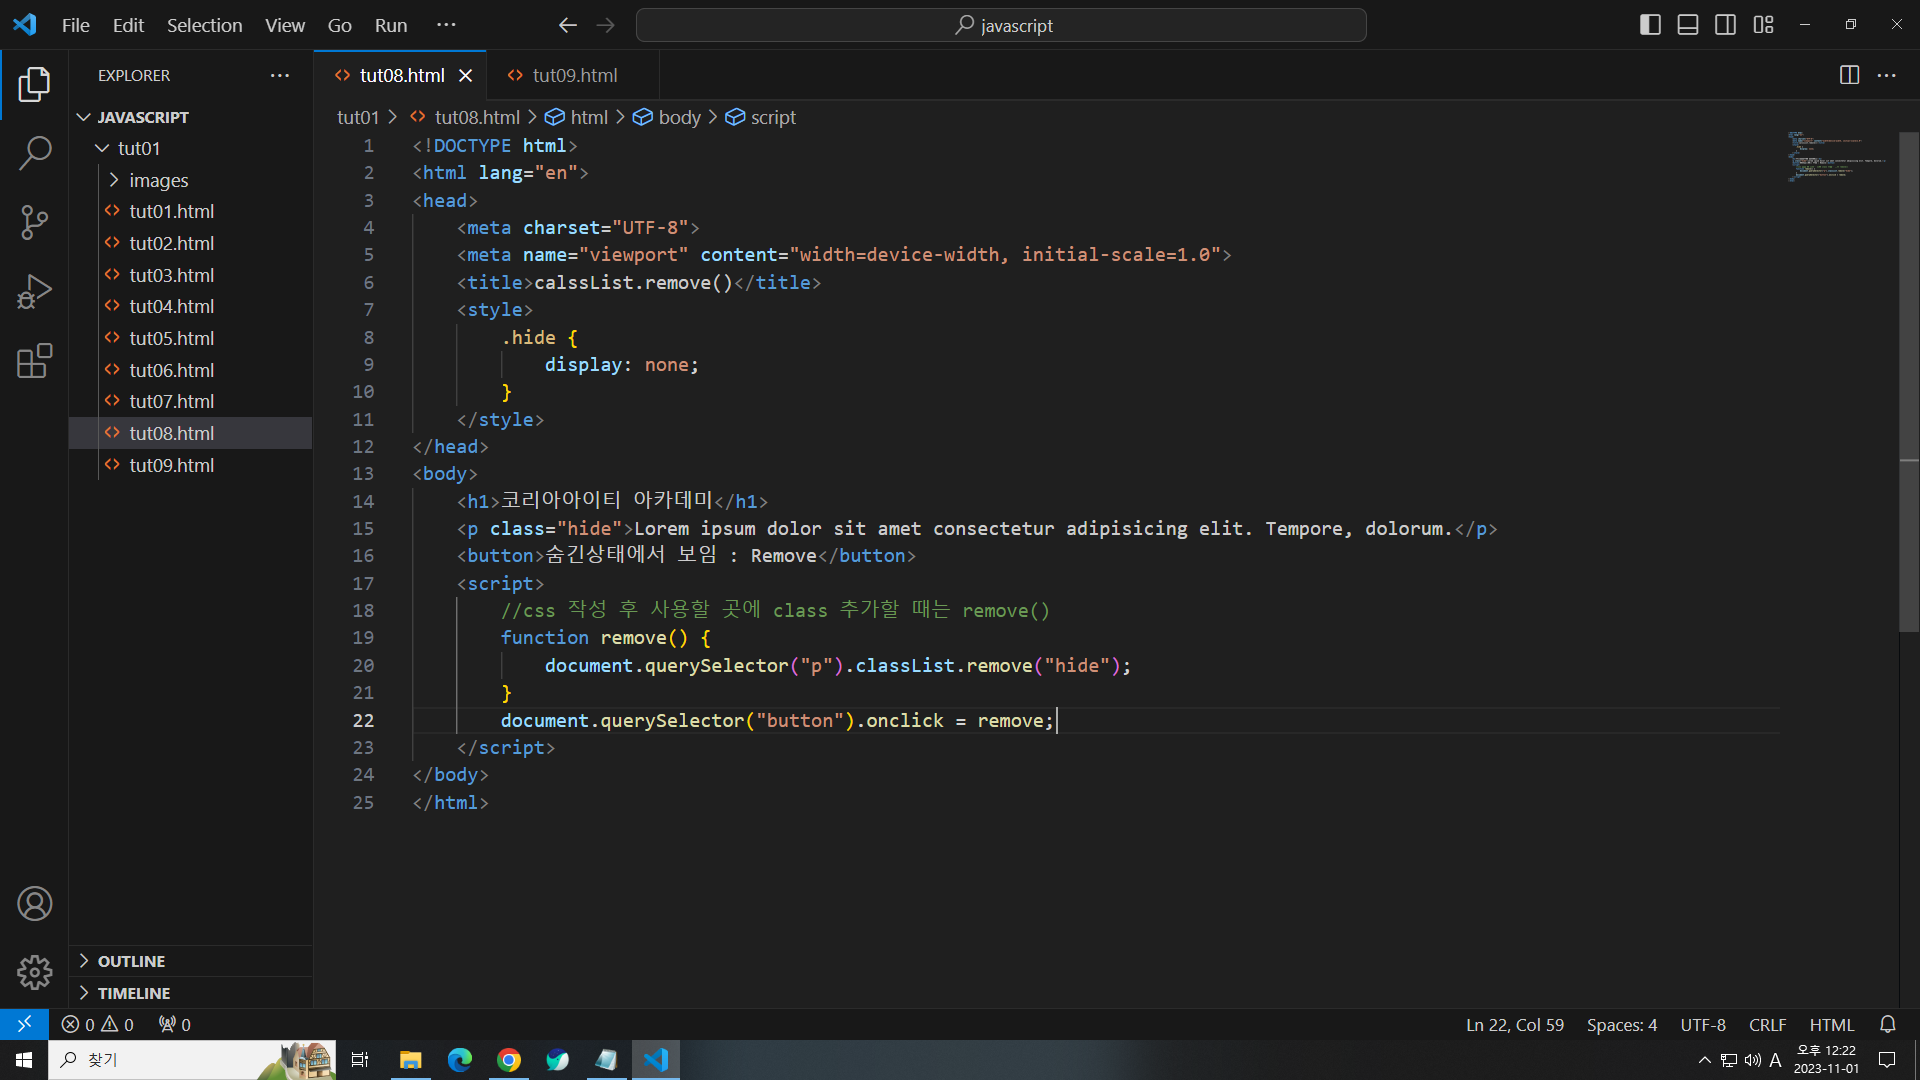Image resolution: width=1920 pixels, height=1080 pixels.
Task: Open the Search view in activity bar
Action: click(34, 153)
